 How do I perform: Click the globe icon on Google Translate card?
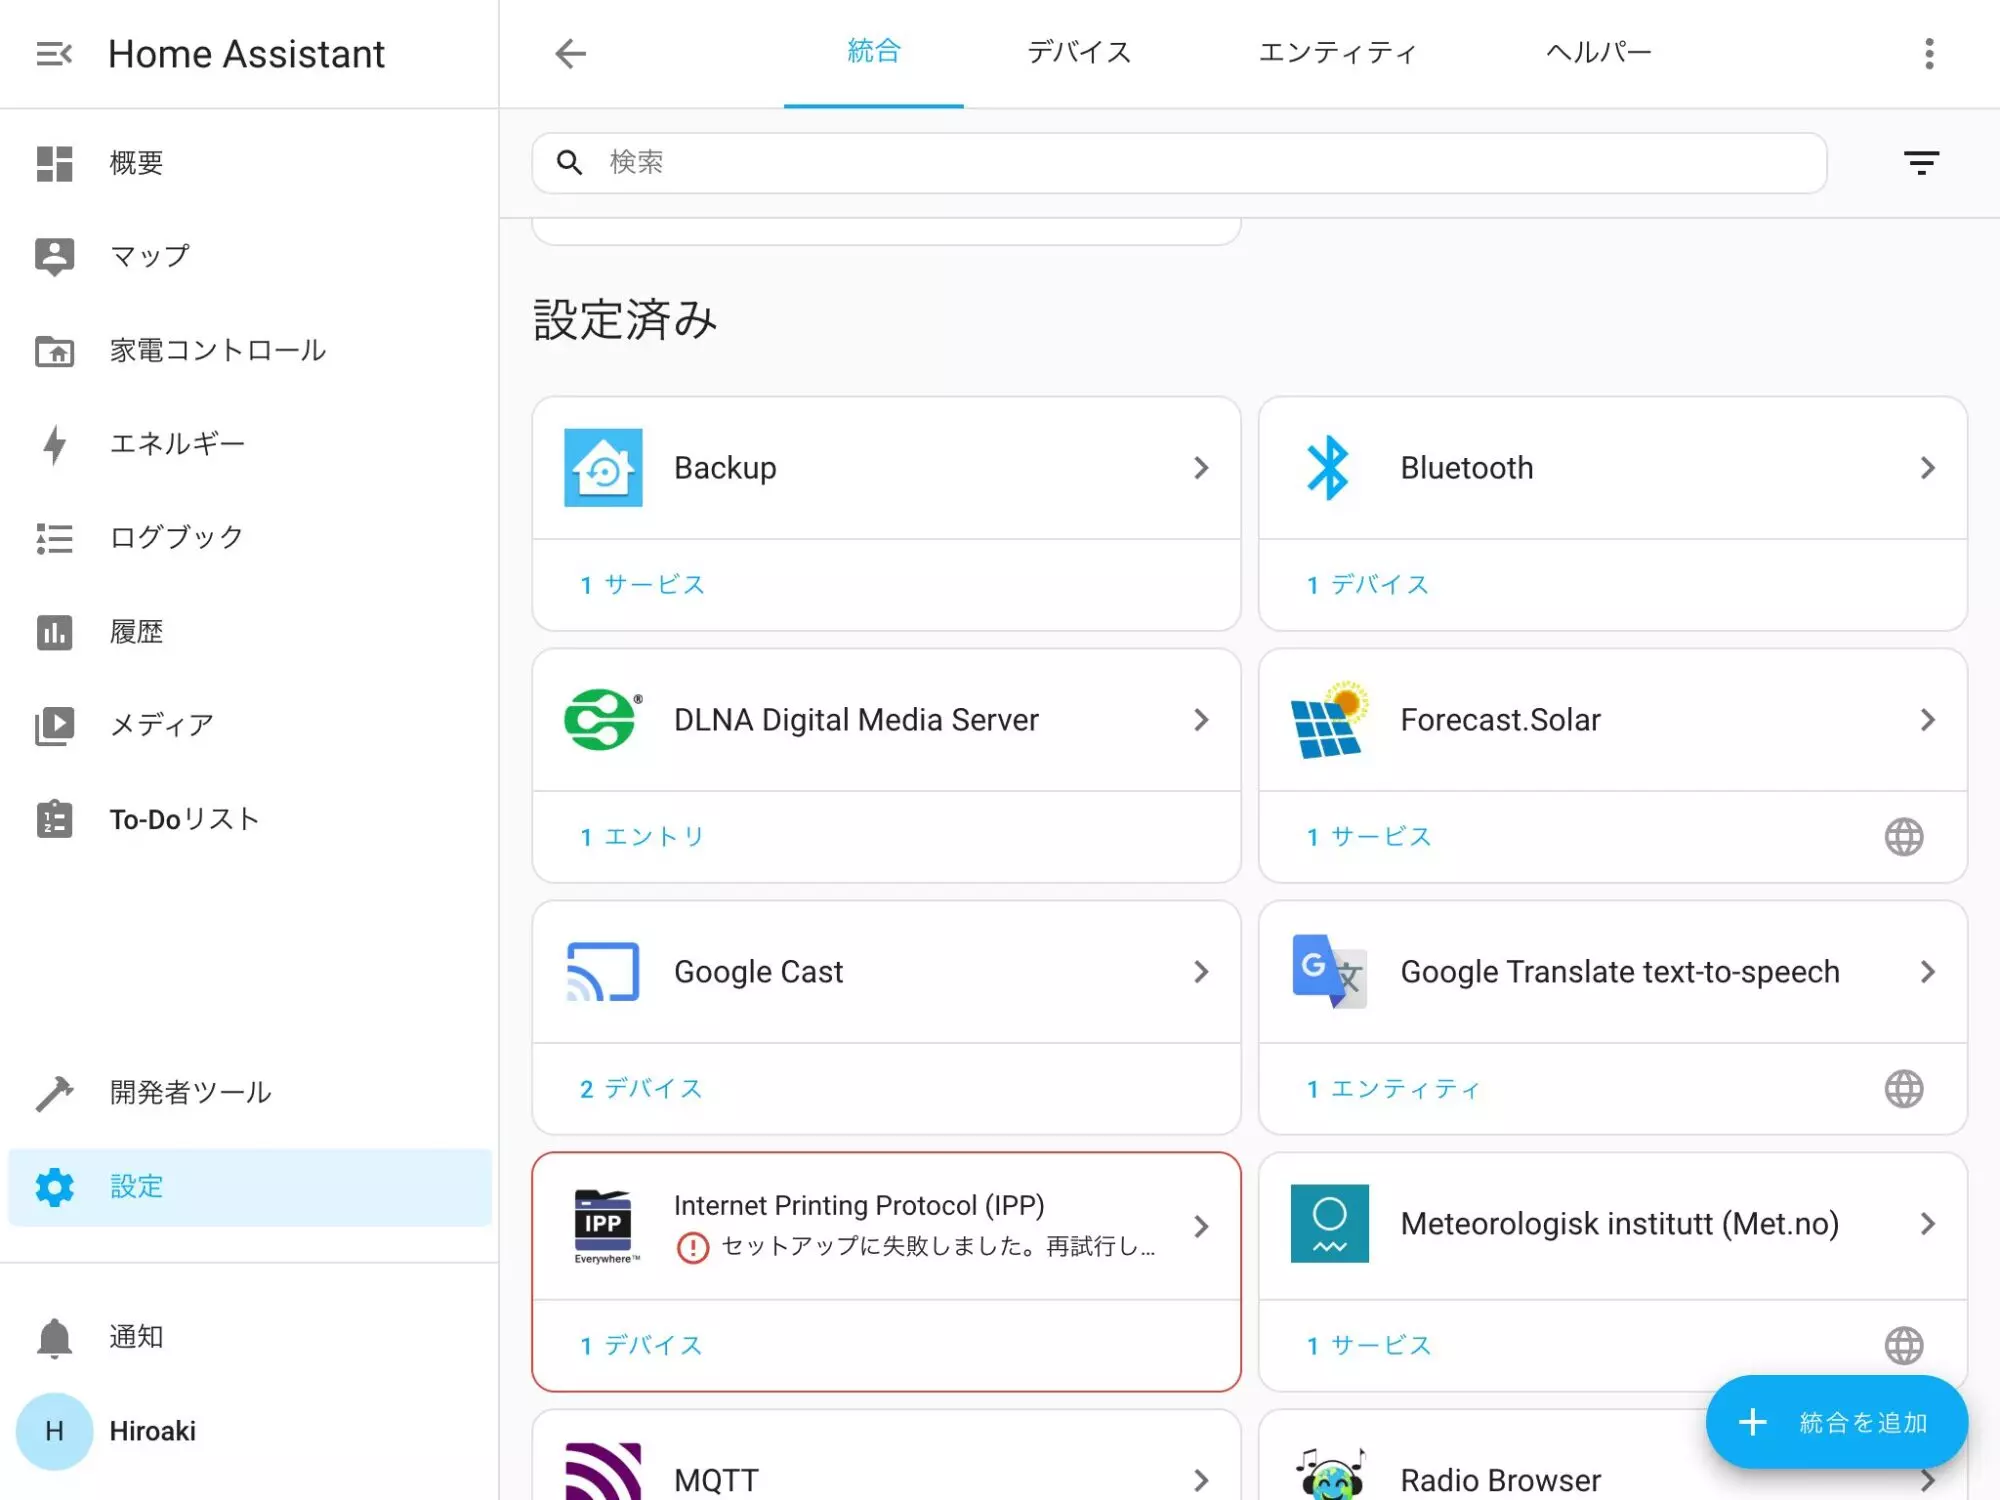pyautogui.click(x=1904, y=1089)
